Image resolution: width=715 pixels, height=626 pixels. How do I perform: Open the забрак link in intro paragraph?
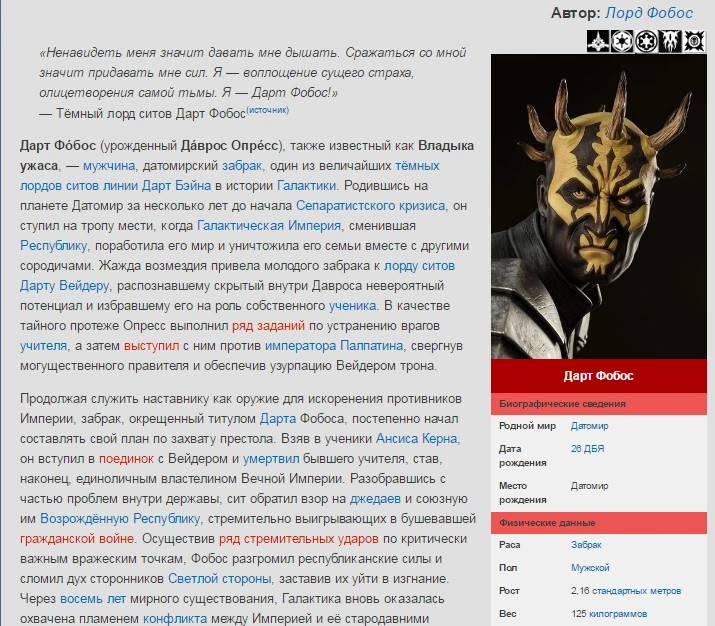tap(242, 166)
